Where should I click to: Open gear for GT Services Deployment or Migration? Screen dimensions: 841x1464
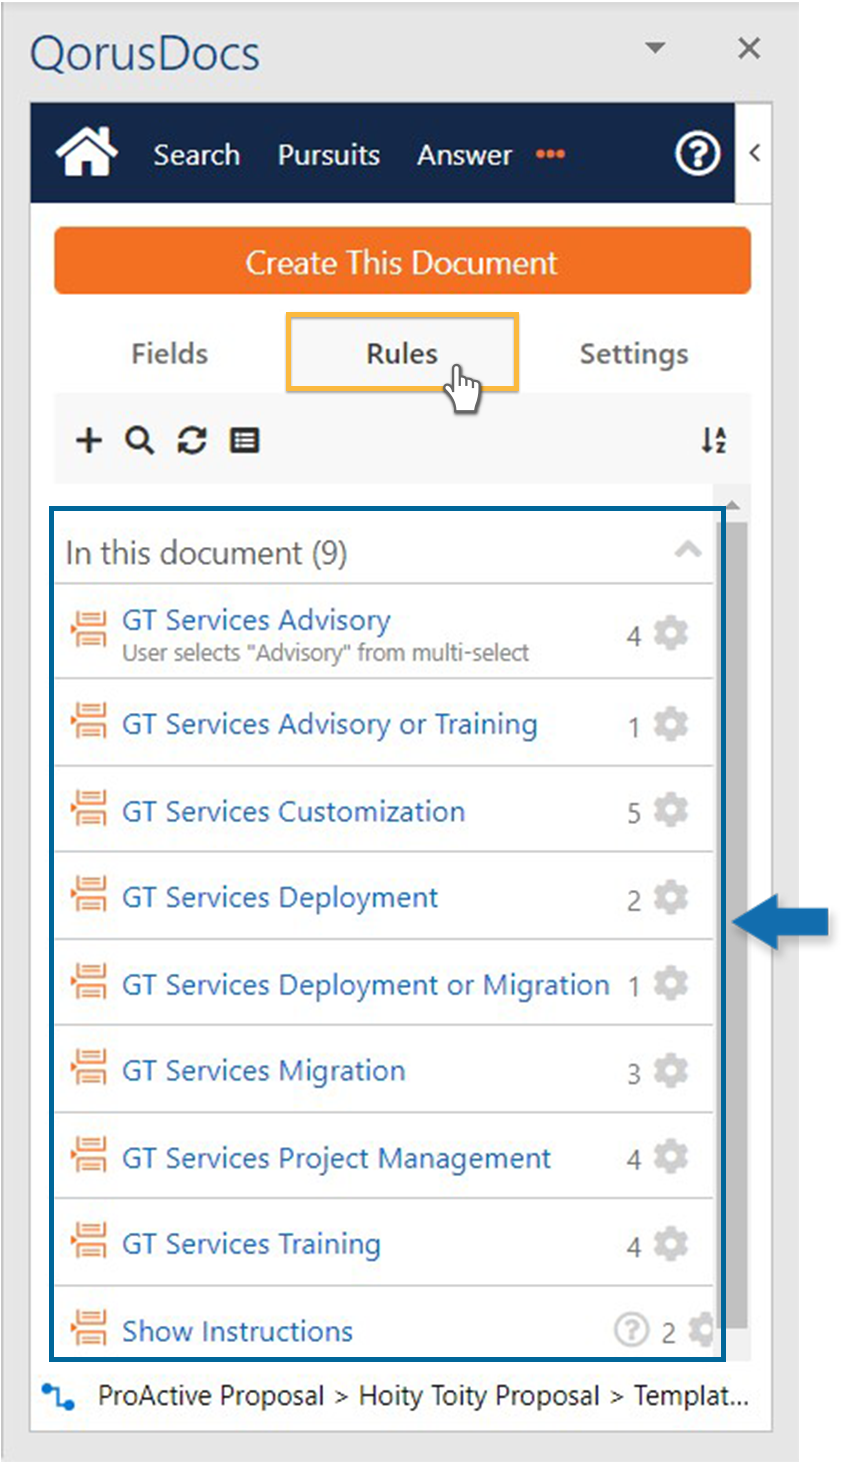point(671,984)
